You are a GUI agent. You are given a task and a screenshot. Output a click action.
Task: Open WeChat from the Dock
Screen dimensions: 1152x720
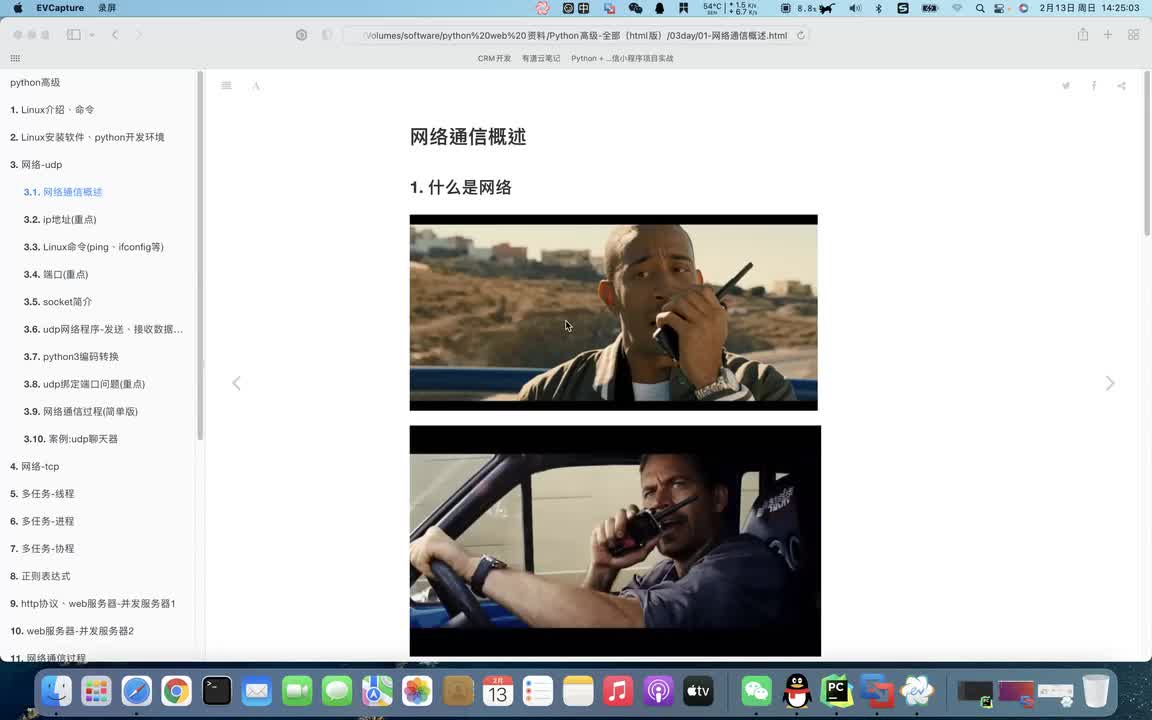[757, 691]
